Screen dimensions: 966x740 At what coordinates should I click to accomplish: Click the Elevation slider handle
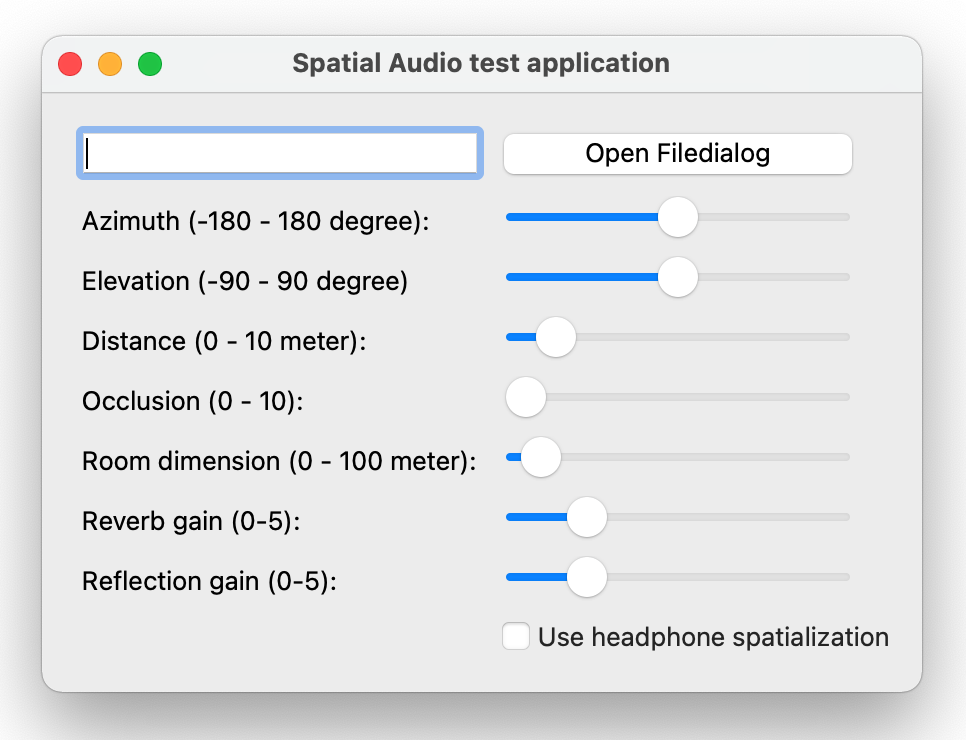[677, 277]
